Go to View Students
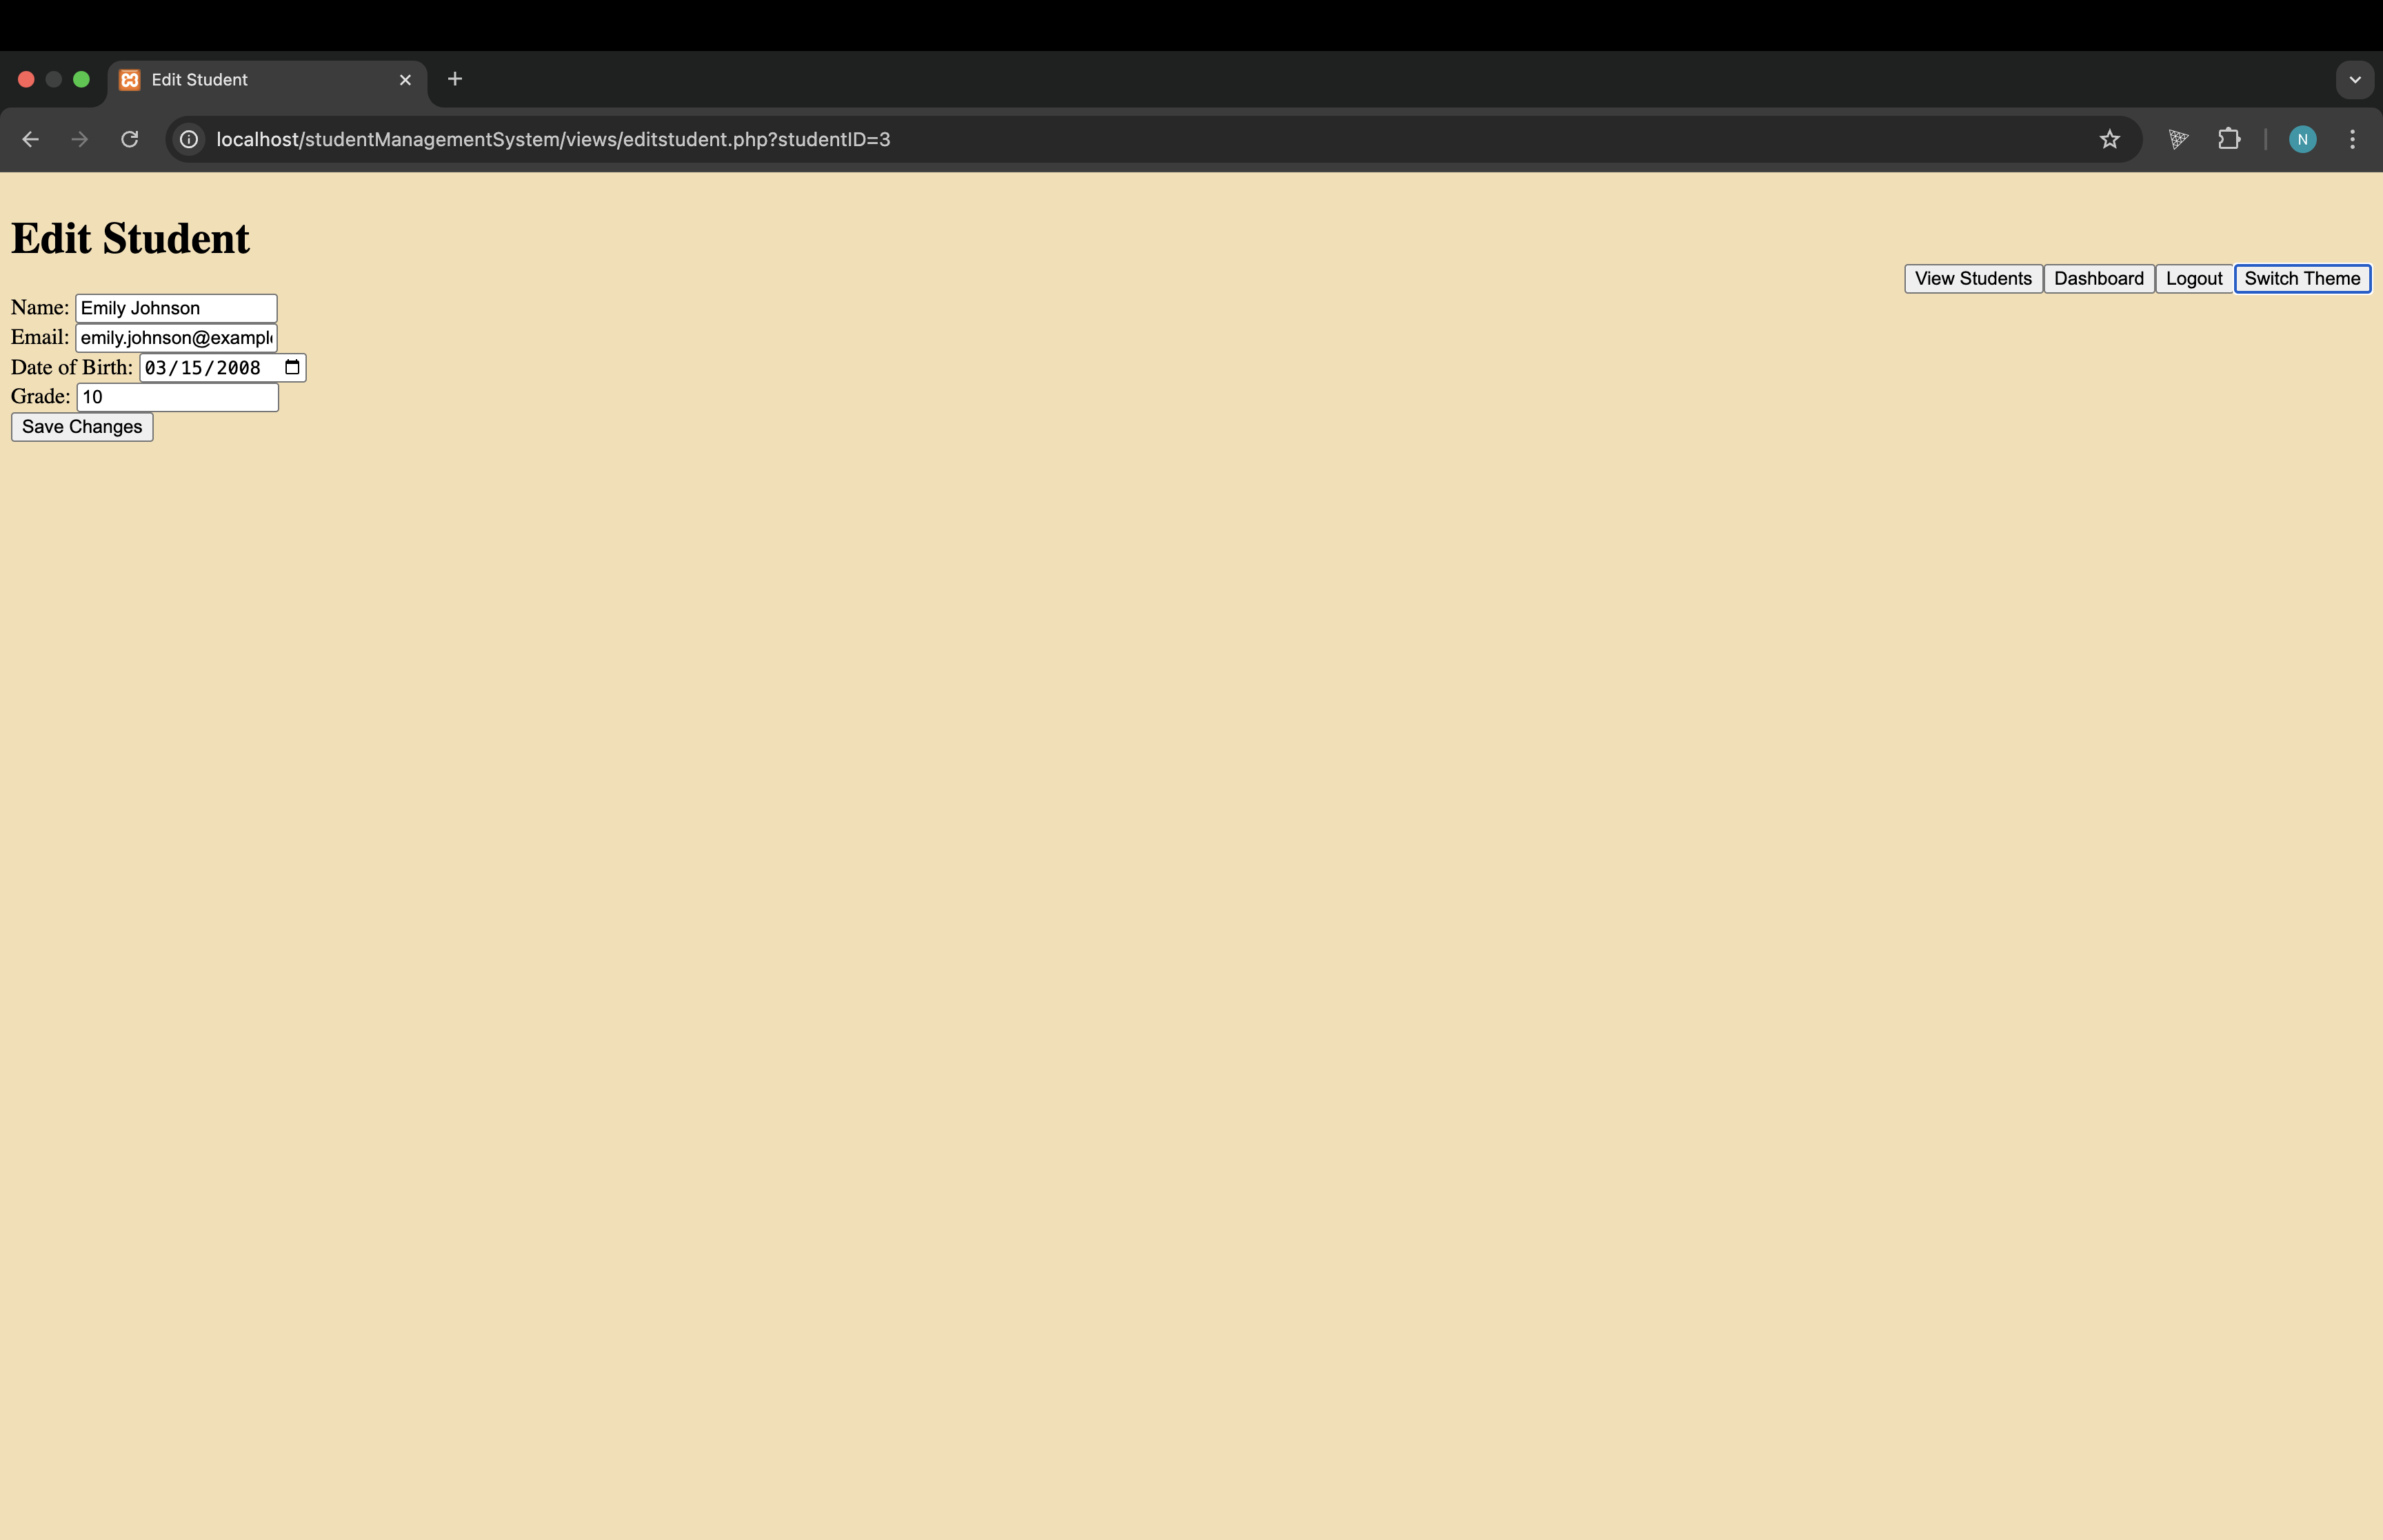The height and width of the screenshot is (1540, 2383). pyautogui.click(x=1972, y=279)
